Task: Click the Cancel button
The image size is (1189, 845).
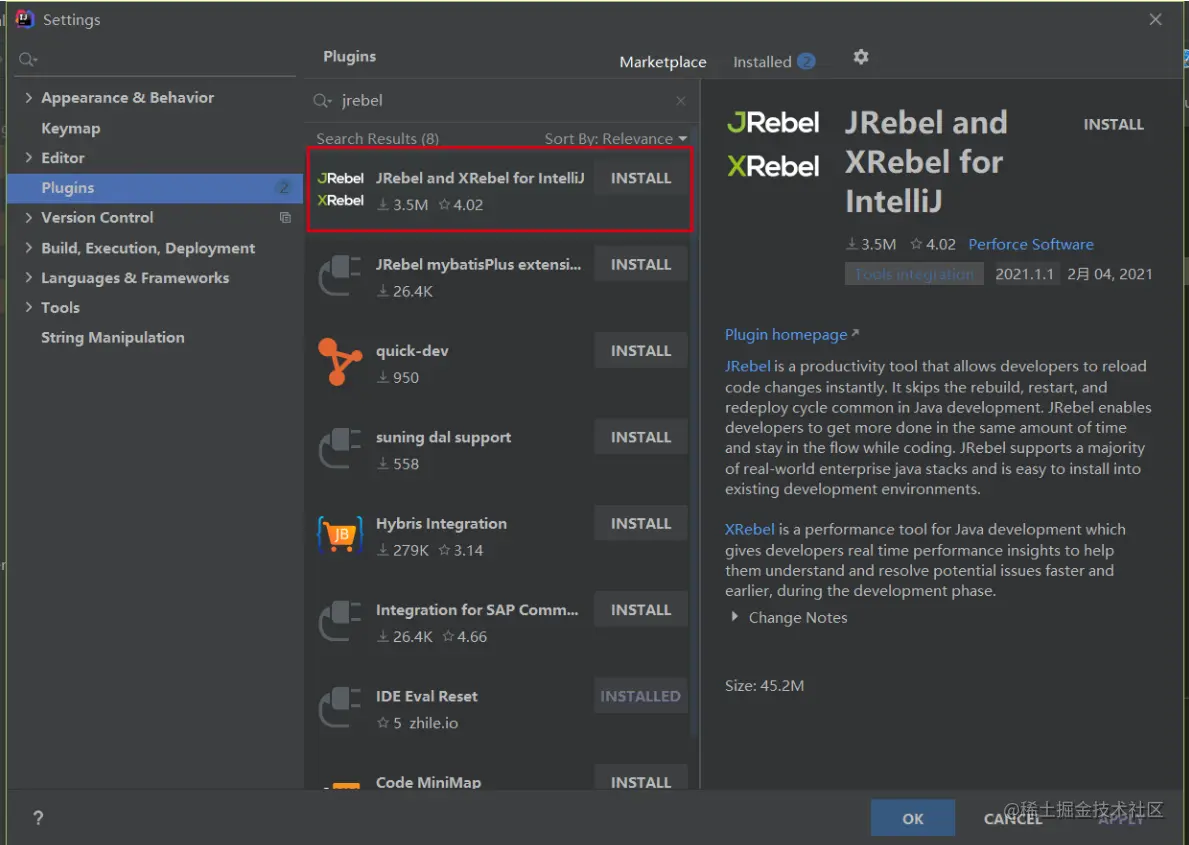Action: click(x=1012, y=818)
